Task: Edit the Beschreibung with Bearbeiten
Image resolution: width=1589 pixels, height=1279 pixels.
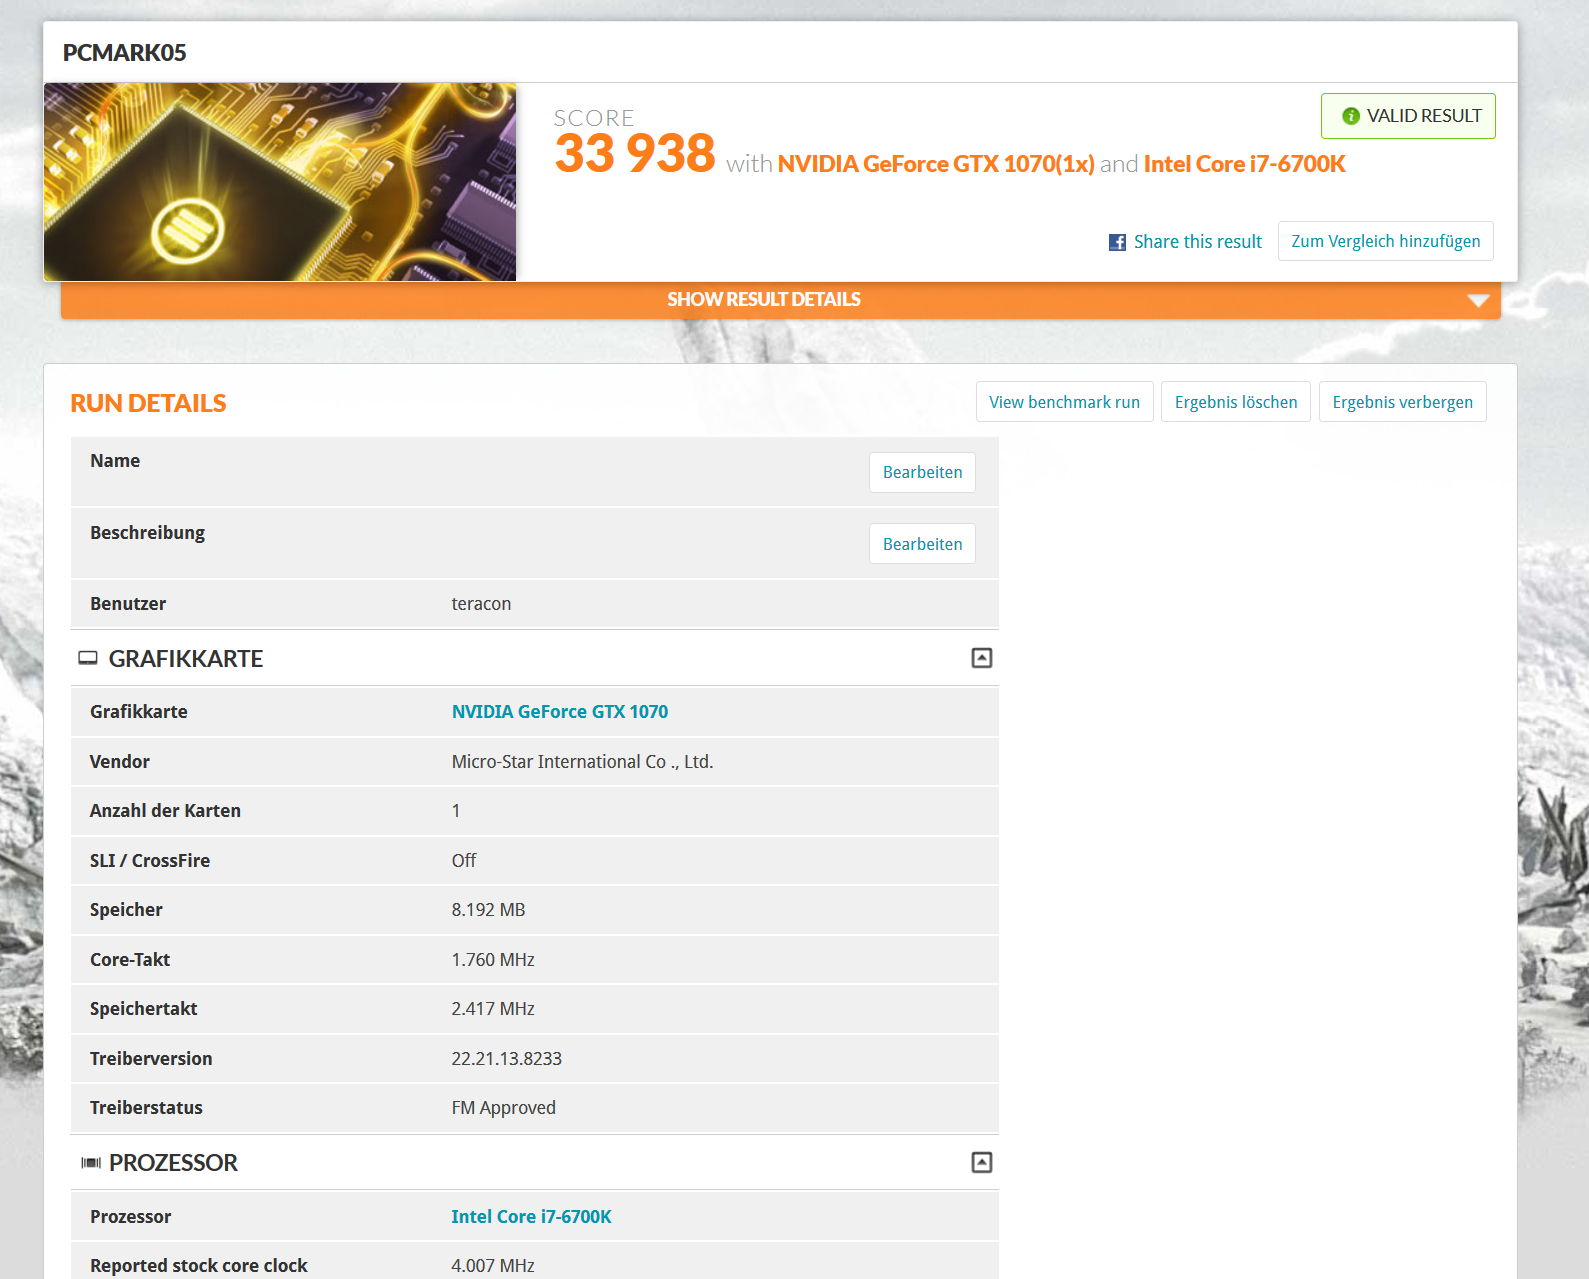Action: point(922,544)
